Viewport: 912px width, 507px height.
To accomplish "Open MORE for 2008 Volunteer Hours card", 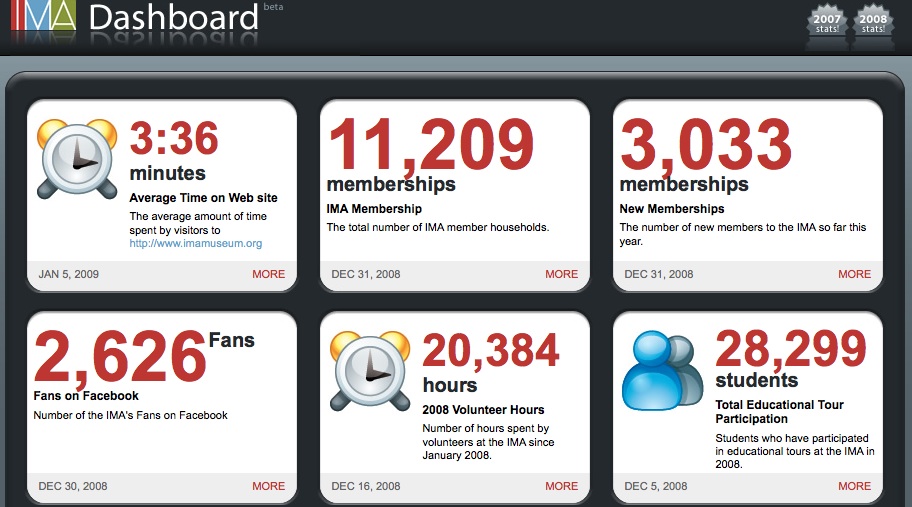I will [561, 486].
